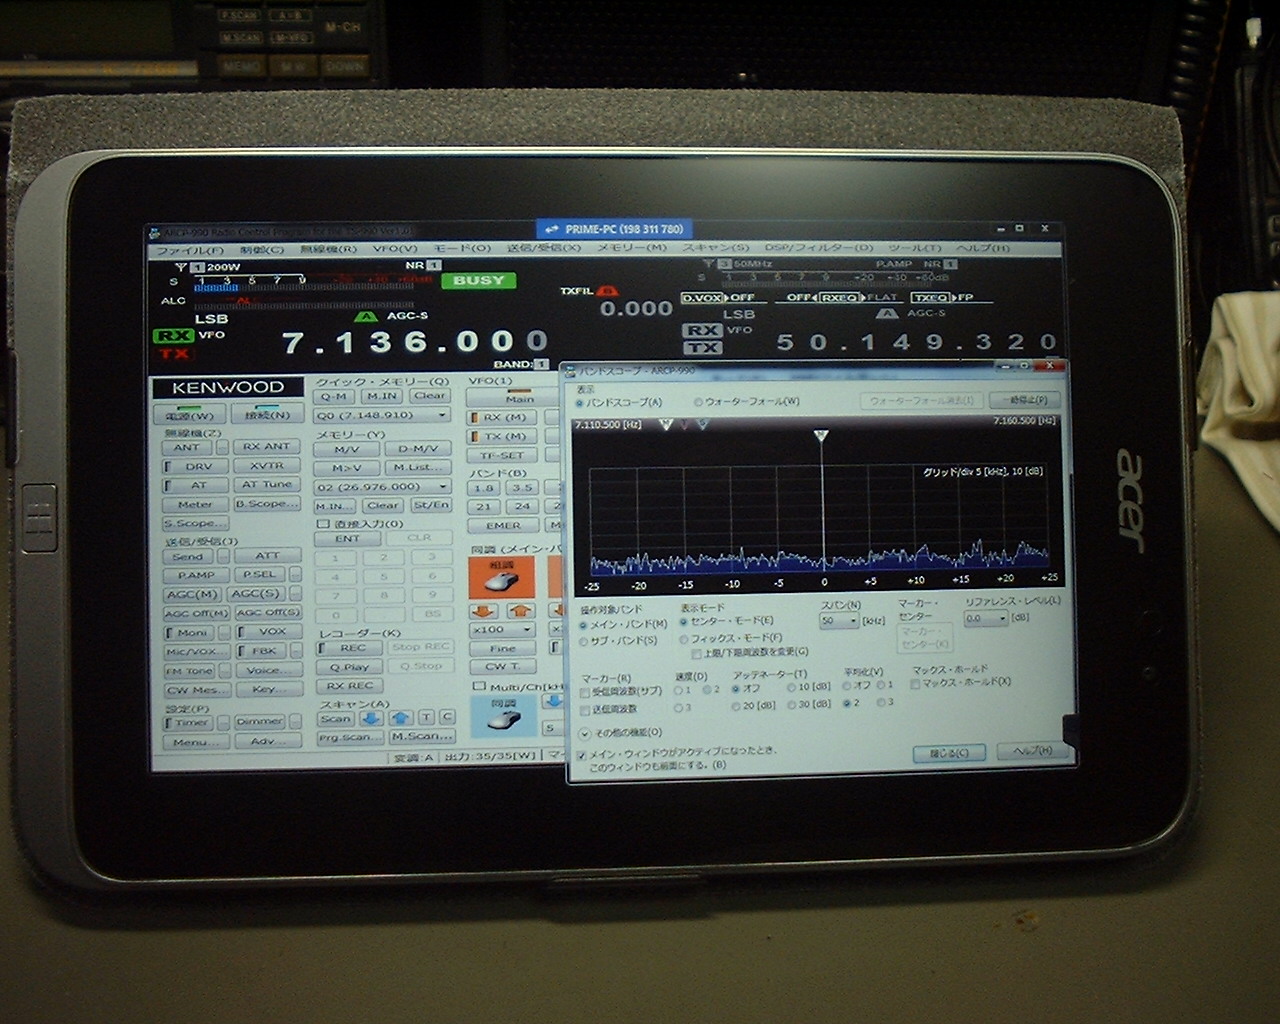Image resolution: width=1280 pixels, height=1024 pixels.
Task: Click the 50.149.320 sub frequency display
Action: pyautogui.click(x=916, y=343)
